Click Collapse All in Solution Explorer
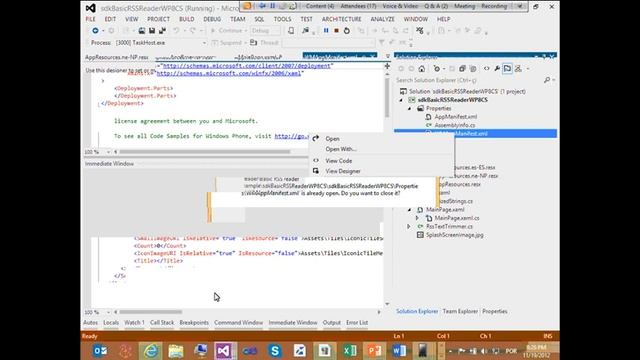640x360 pixels. point(462,69)
